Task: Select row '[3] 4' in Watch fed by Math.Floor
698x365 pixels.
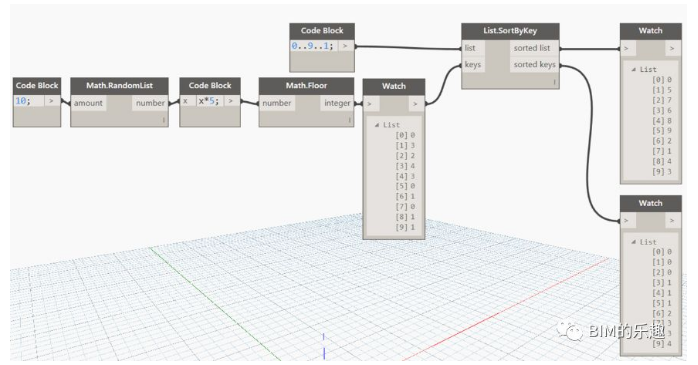Action: (405, 166)
